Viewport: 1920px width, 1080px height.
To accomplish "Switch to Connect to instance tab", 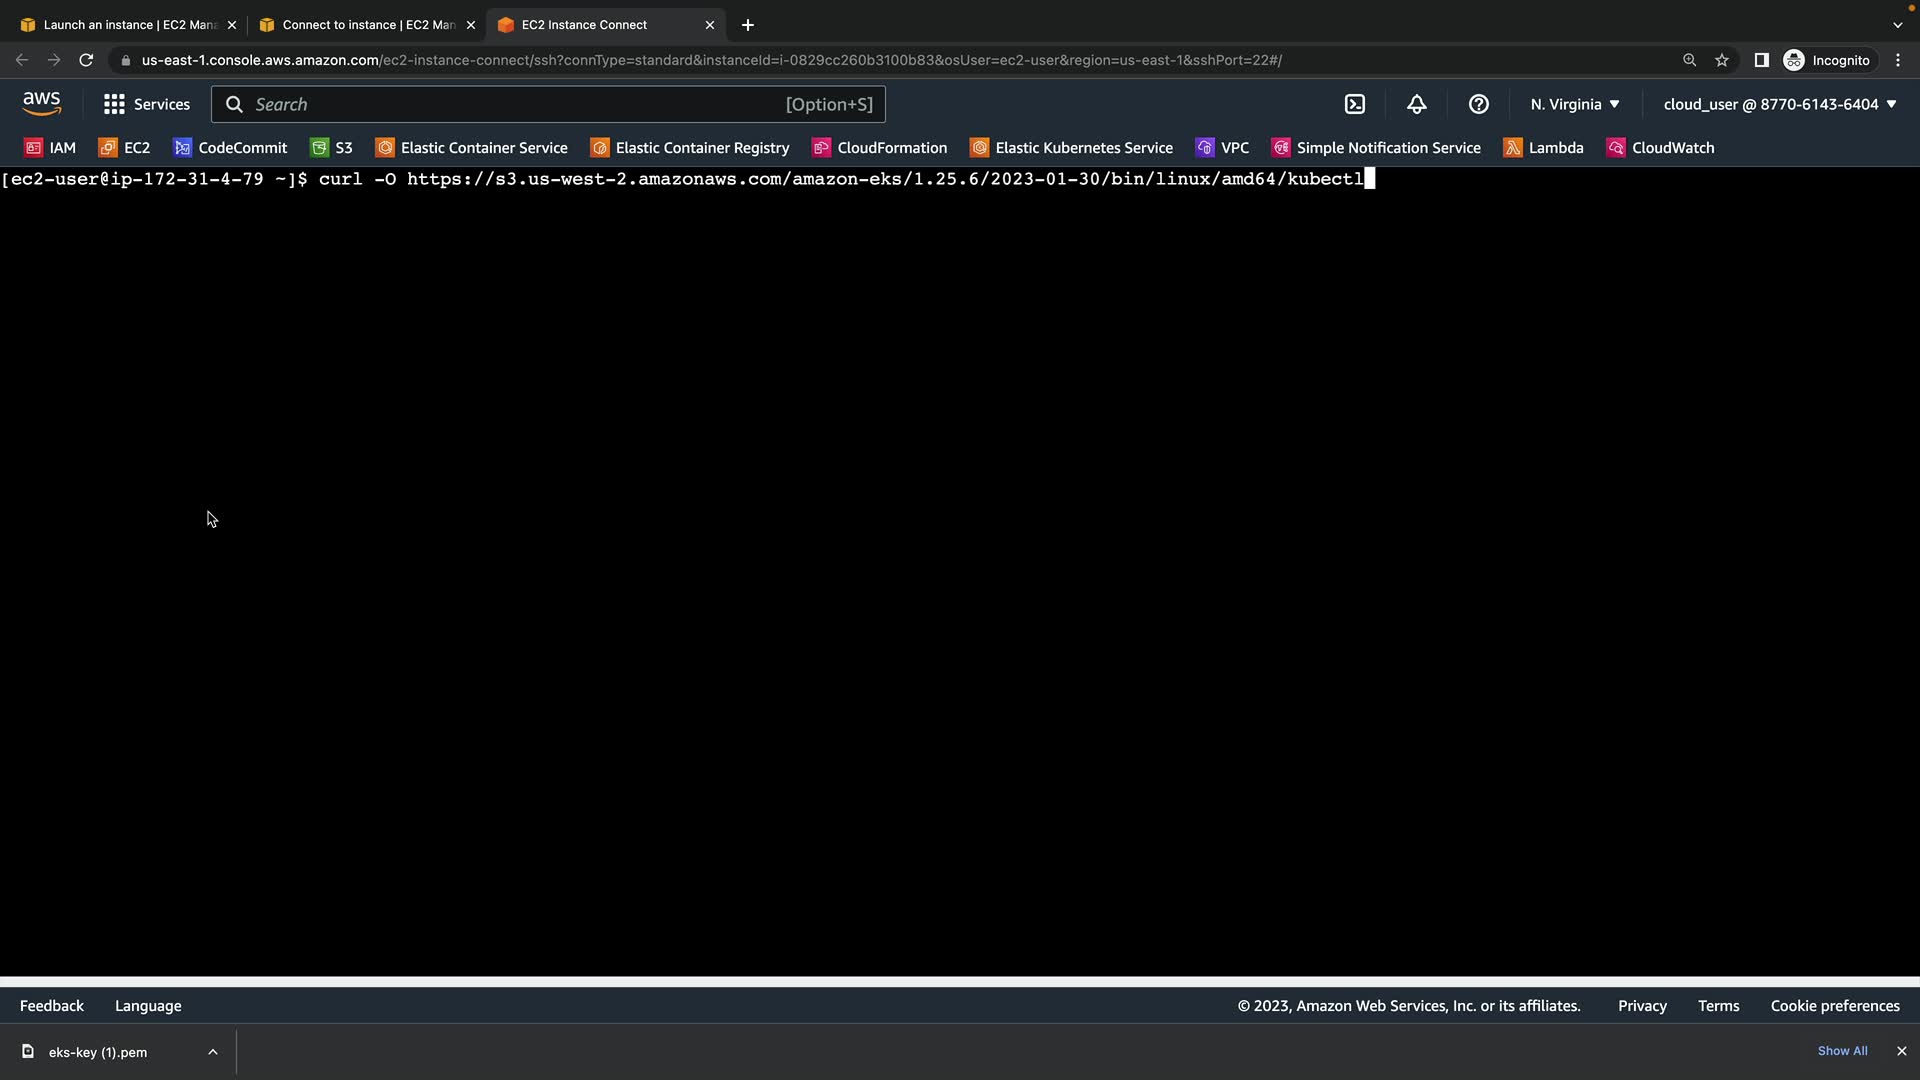I will pyautogui.click(x=366, y=25).
